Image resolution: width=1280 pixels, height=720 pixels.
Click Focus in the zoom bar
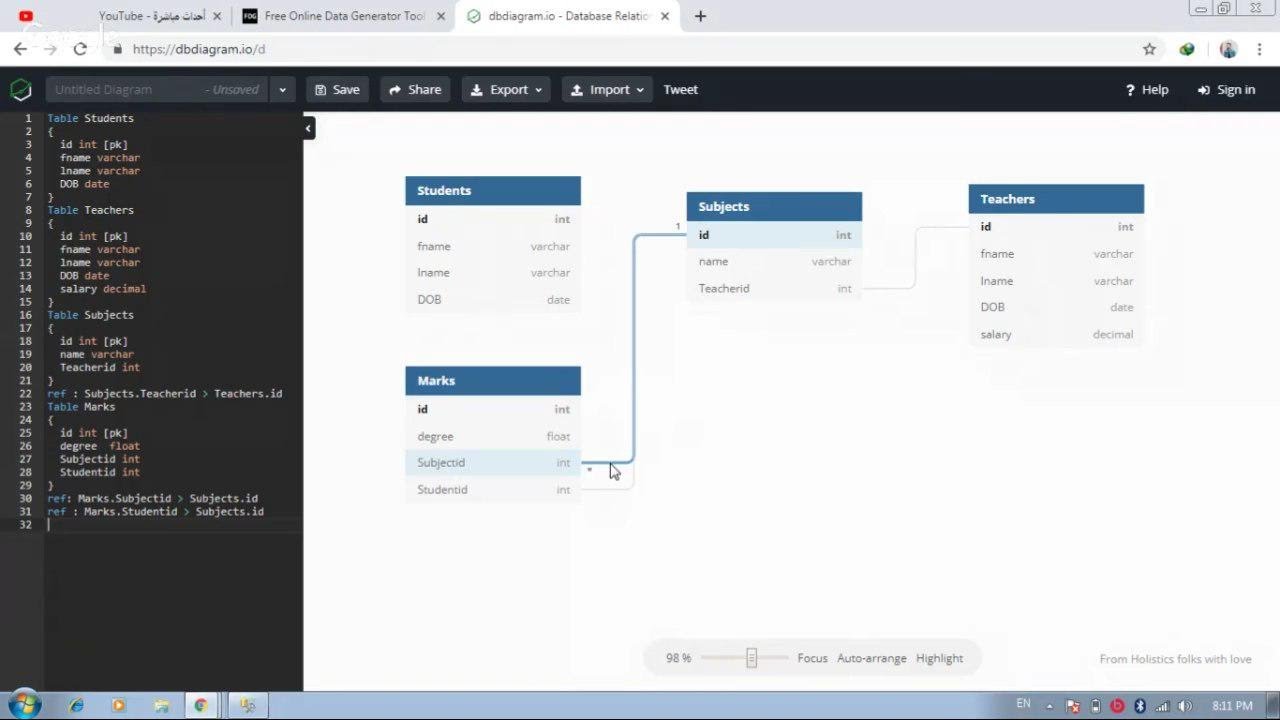tap(812, 658)
